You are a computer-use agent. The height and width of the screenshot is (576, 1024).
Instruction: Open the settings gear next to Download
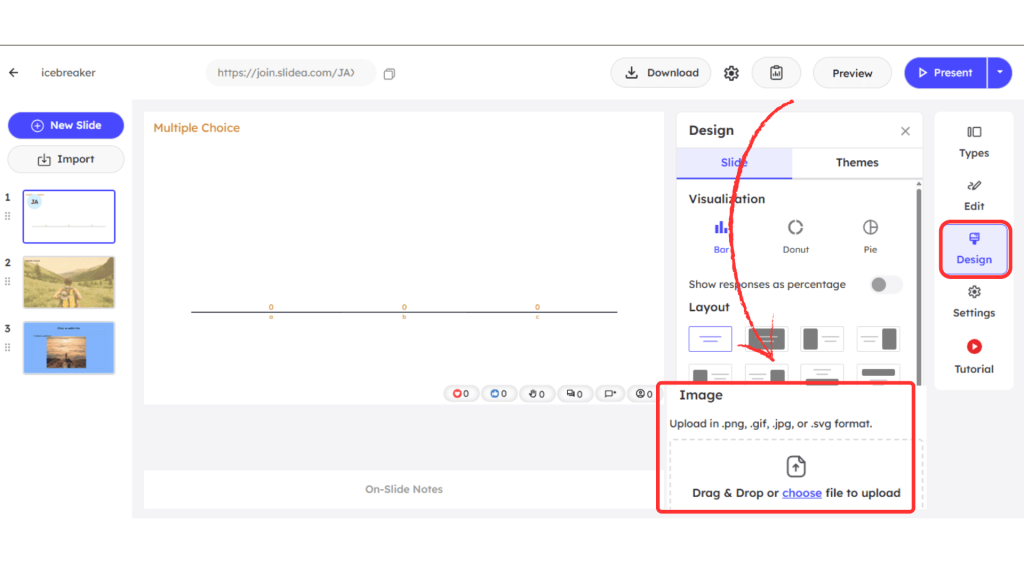tap(731, 72)
